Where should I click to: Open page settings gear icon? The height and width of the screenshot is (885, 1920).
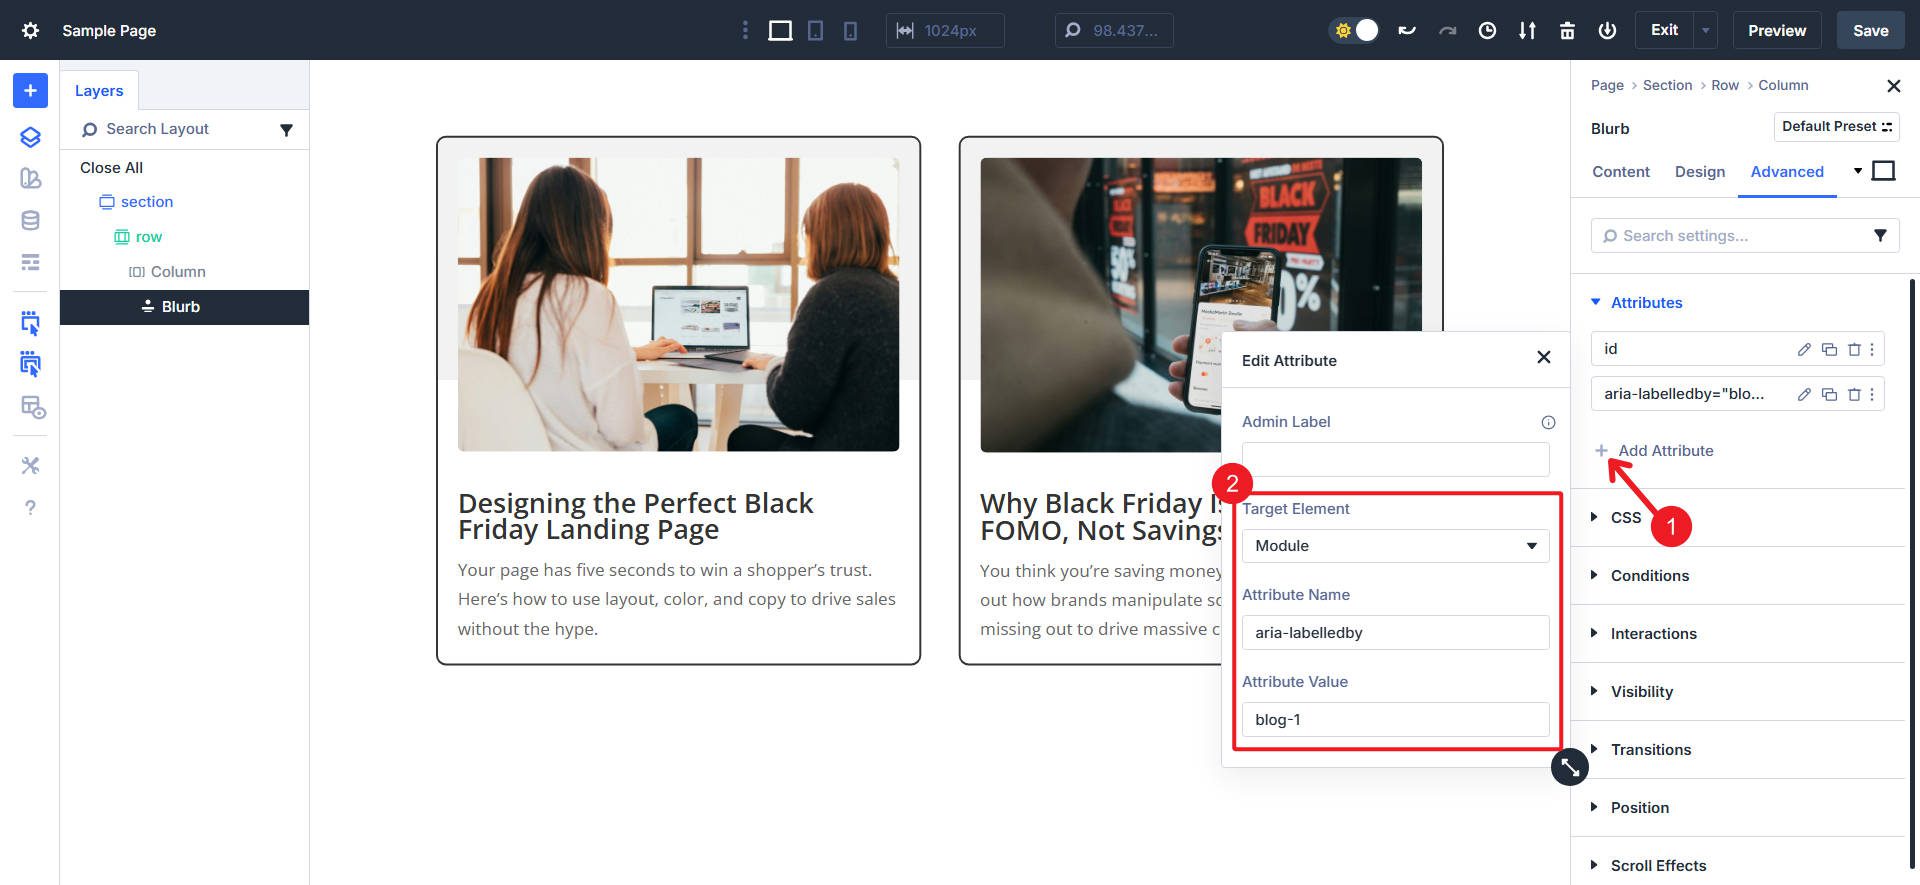(30, 30)
